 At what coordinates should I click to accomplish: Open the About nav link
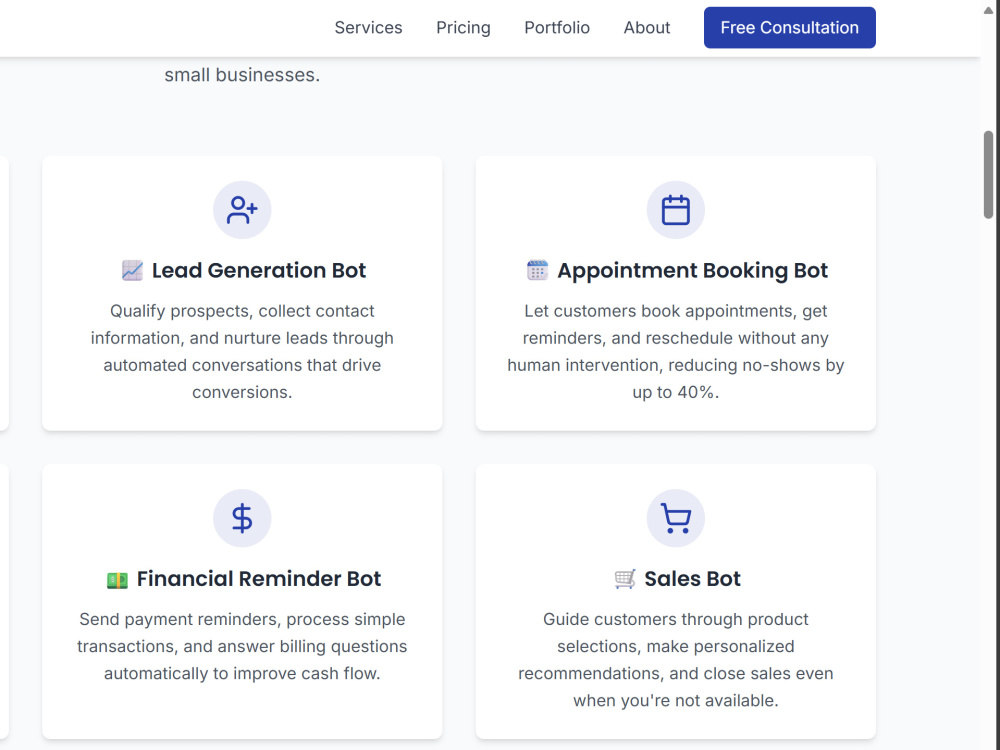pyautogui.click(x=647, y=27)
